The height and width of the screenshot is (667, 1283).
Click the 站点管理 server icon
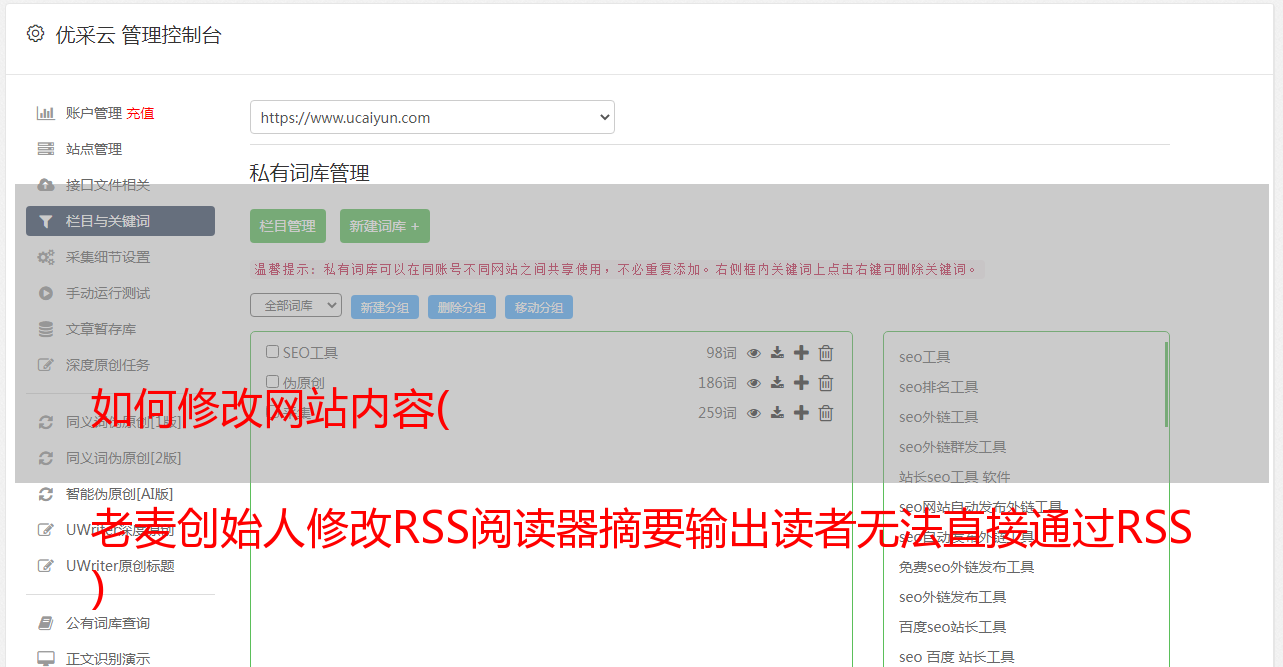46,149
